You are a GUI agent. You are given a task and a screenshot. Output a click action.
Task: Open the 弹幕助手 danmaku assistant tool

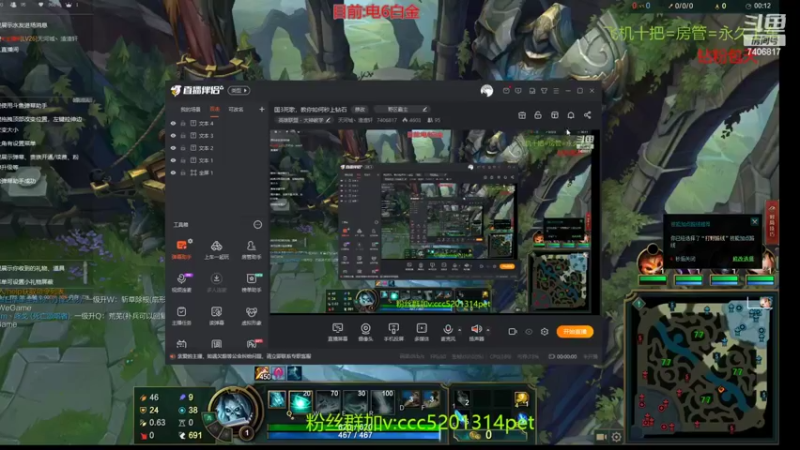(x=182, y=249)
